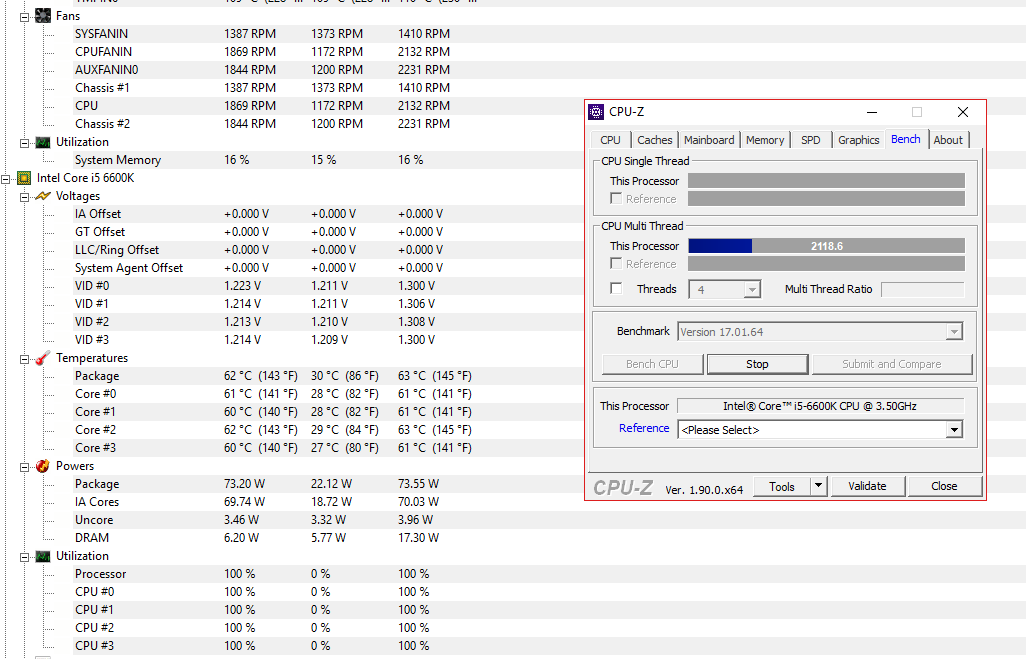The height and width of the screenshot is (659, 1026).
Task: Enable Multi Thread Reference checkbox
Action: 616,263
